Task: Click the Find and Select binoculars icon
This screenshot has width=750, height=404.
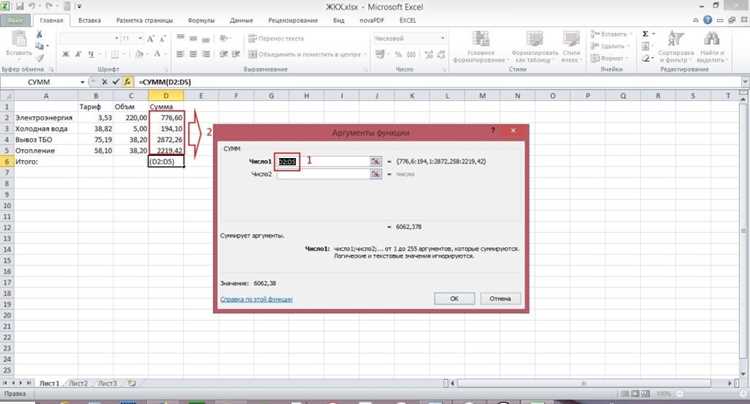Action: pos(711,39)
